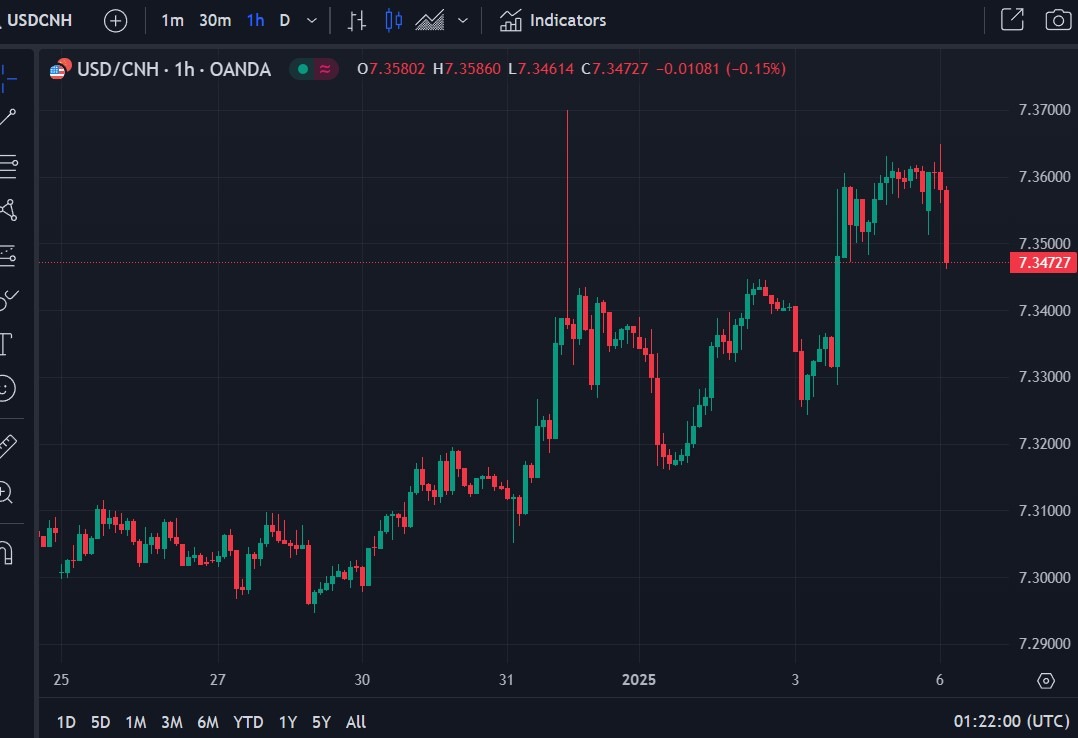Viewport: 1078px width, 738px height.
Task: Expand the interval dropdown next to D
Action: click(310, 20)
